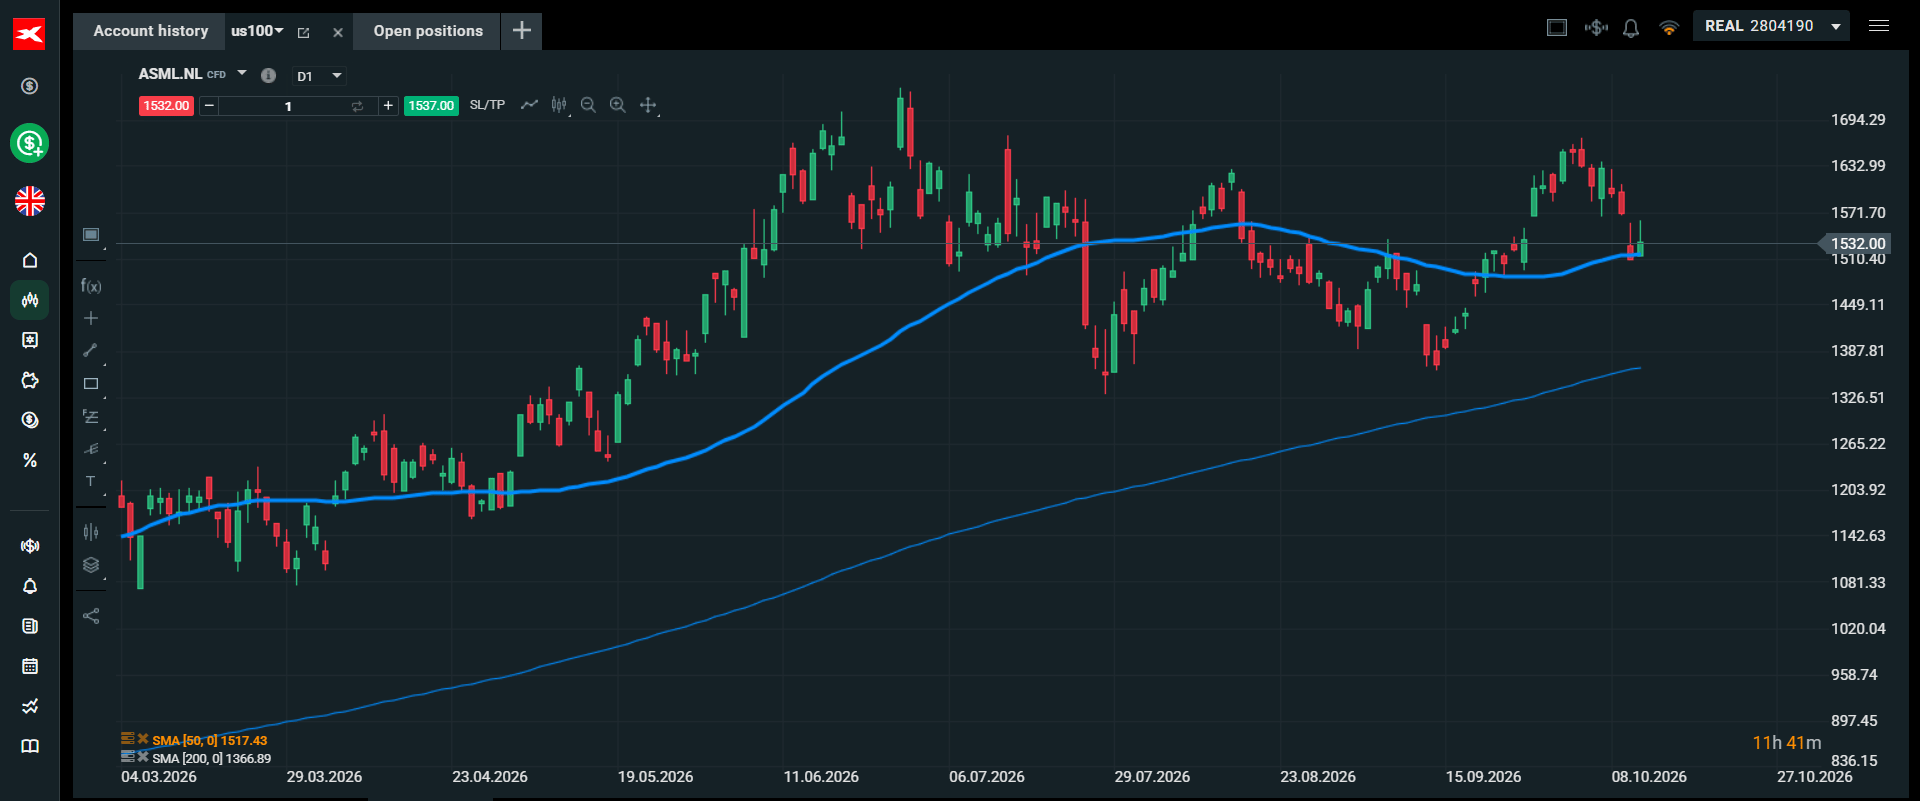The image size is (1920, 801).
Task: Decrease the trade volume with minus
Action: click(x=209, y=105)
